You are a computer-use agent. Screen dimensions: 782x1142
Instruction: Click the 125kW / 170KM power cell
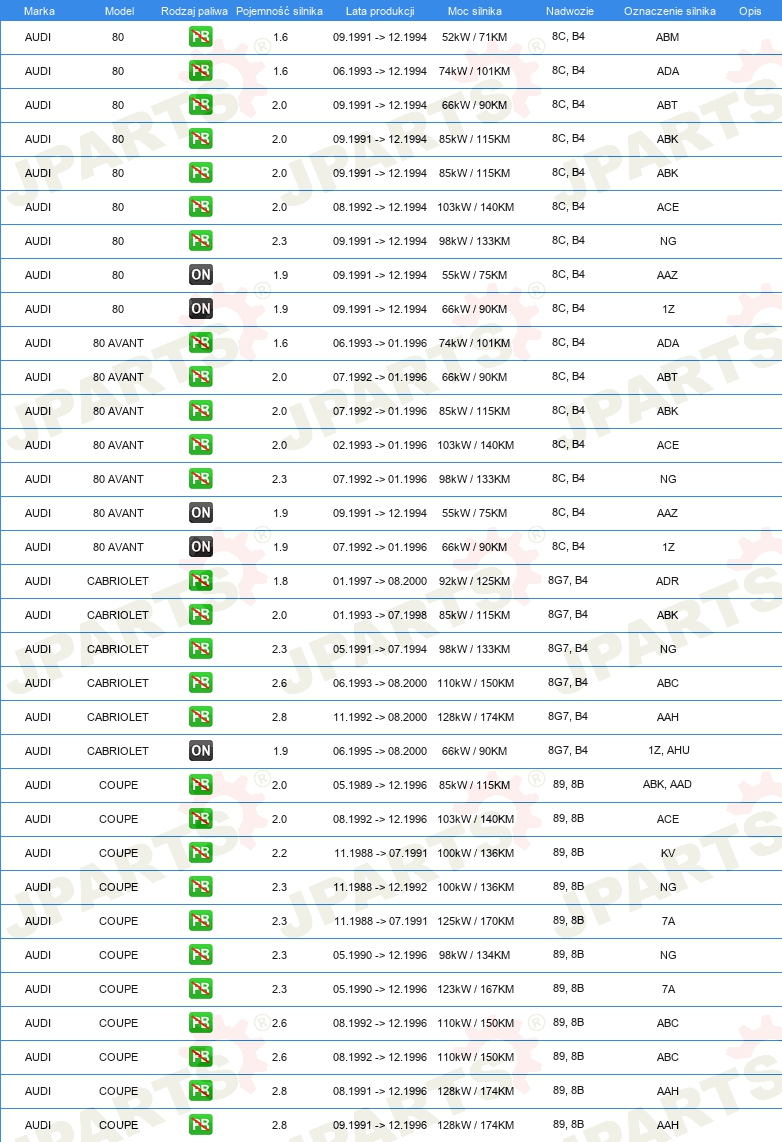[x=475, y=921]
